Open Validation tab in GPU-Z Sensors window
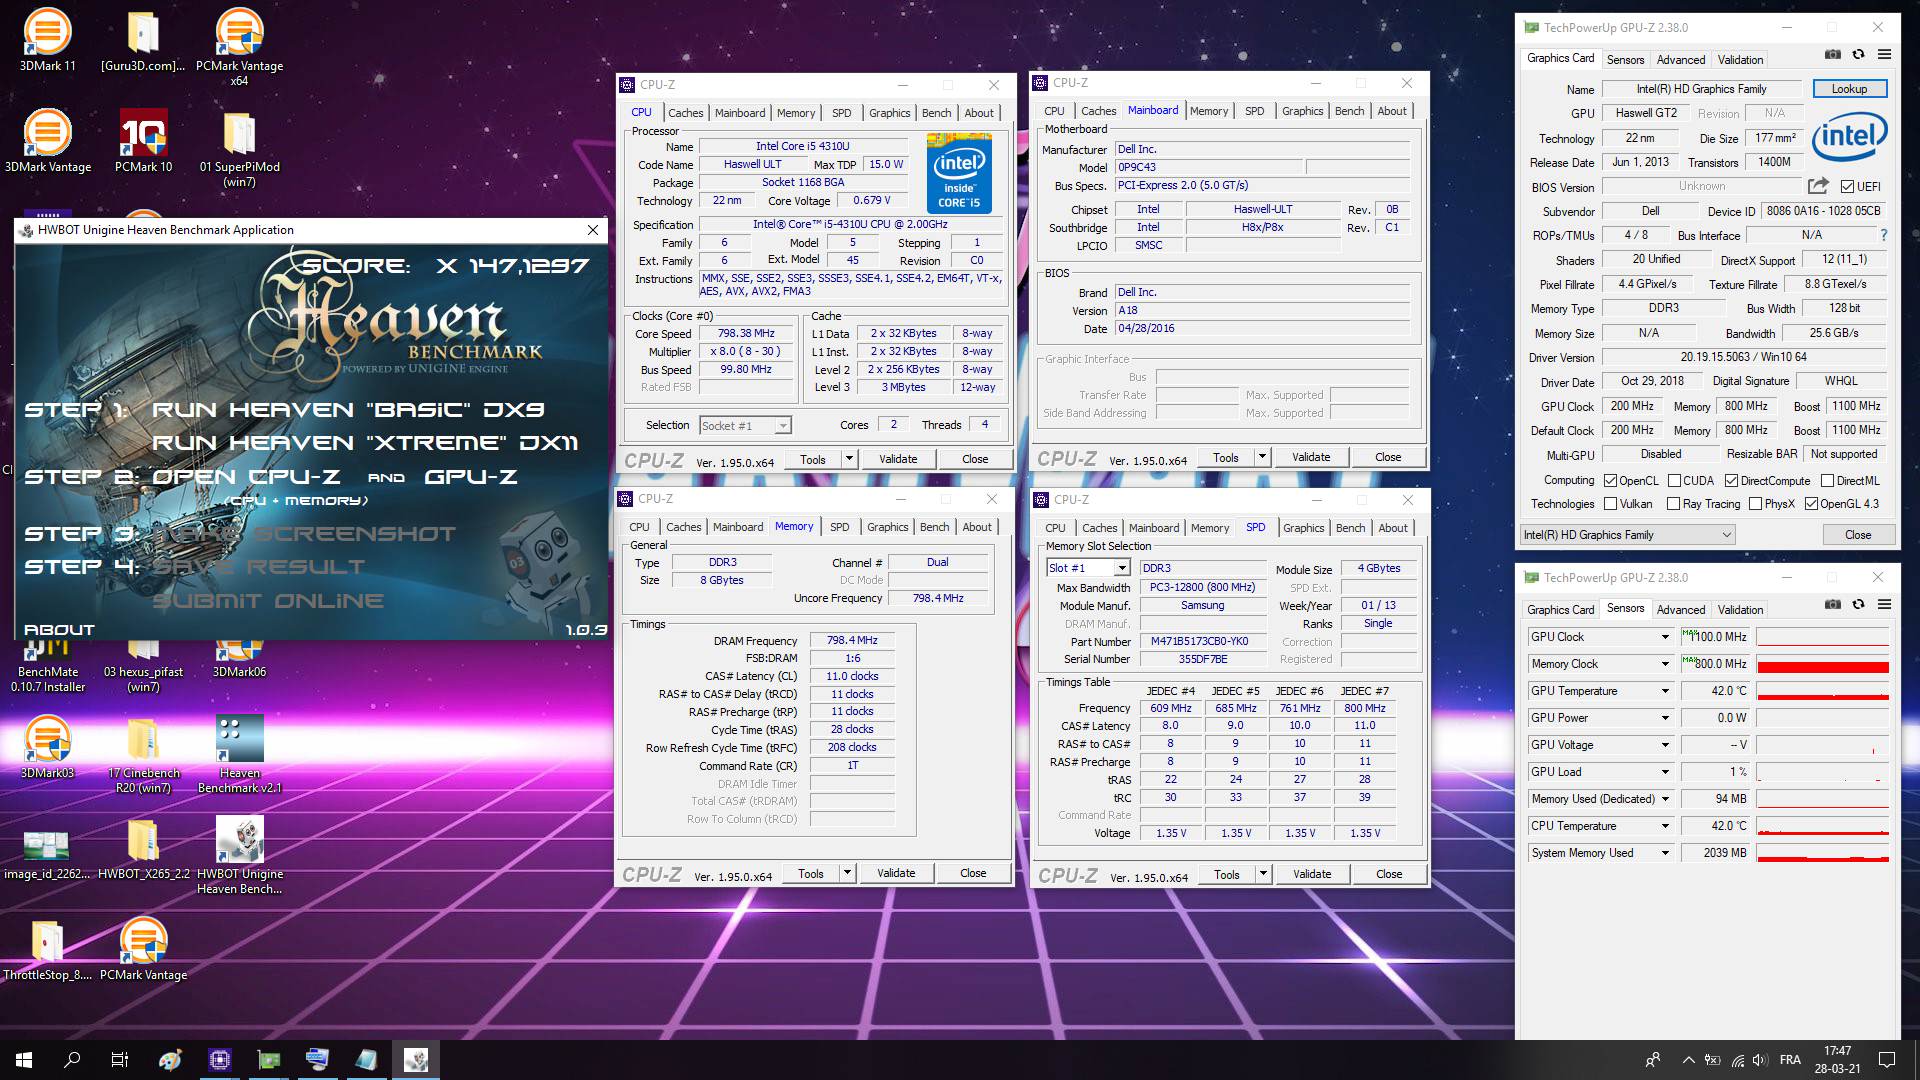The height and width of the screenshot is (1080, 1920). [1740, 610]
